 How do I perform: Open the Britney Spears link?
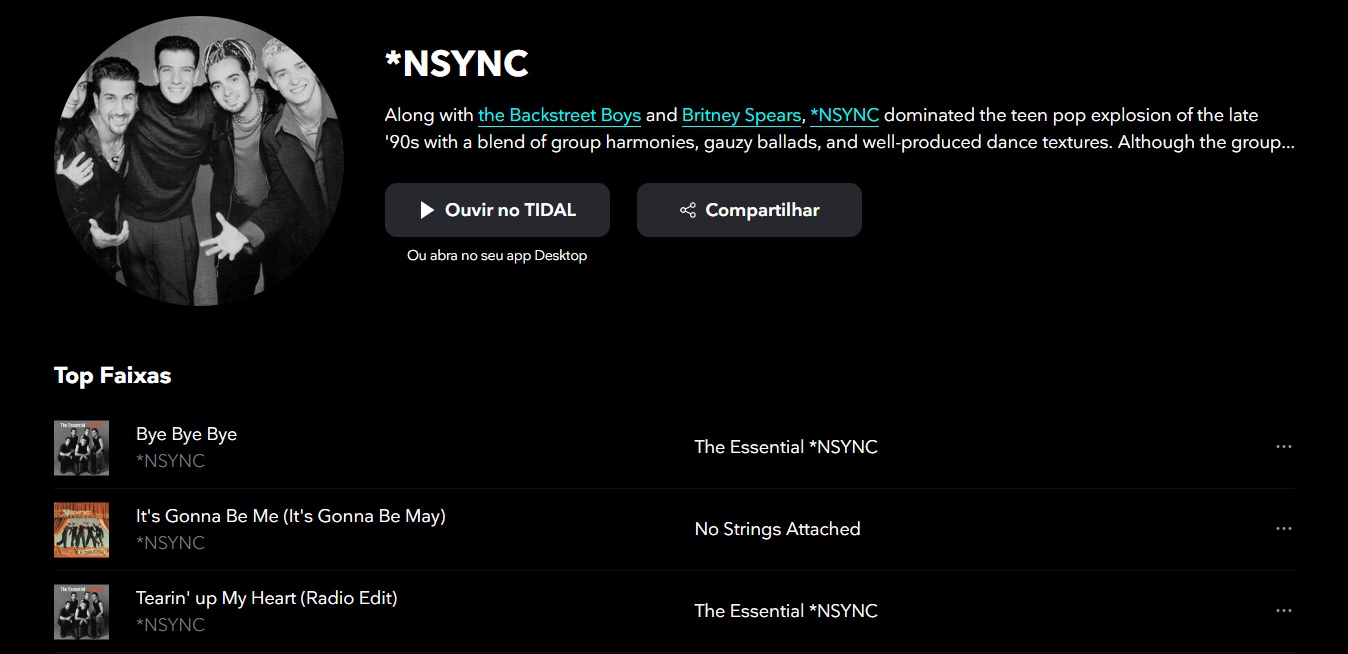[x=741, y=115]
